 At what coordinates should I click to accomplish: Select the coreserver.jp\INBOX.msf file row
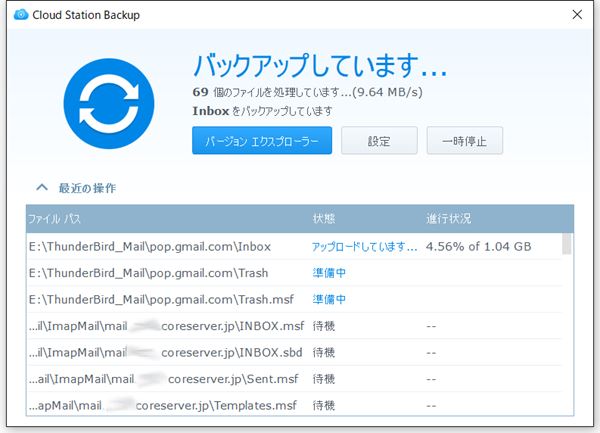(294, 326)
